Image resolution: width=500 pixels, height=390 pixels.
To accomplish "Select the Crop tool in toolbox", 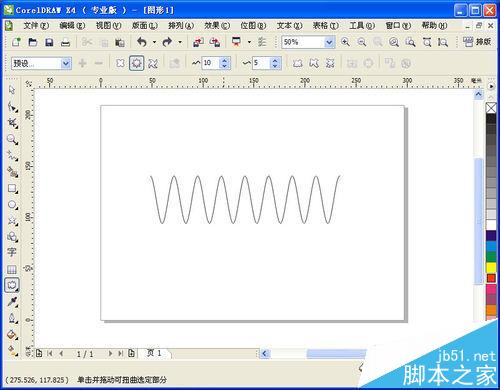I will pyautogui.click(x=12, y=123).
